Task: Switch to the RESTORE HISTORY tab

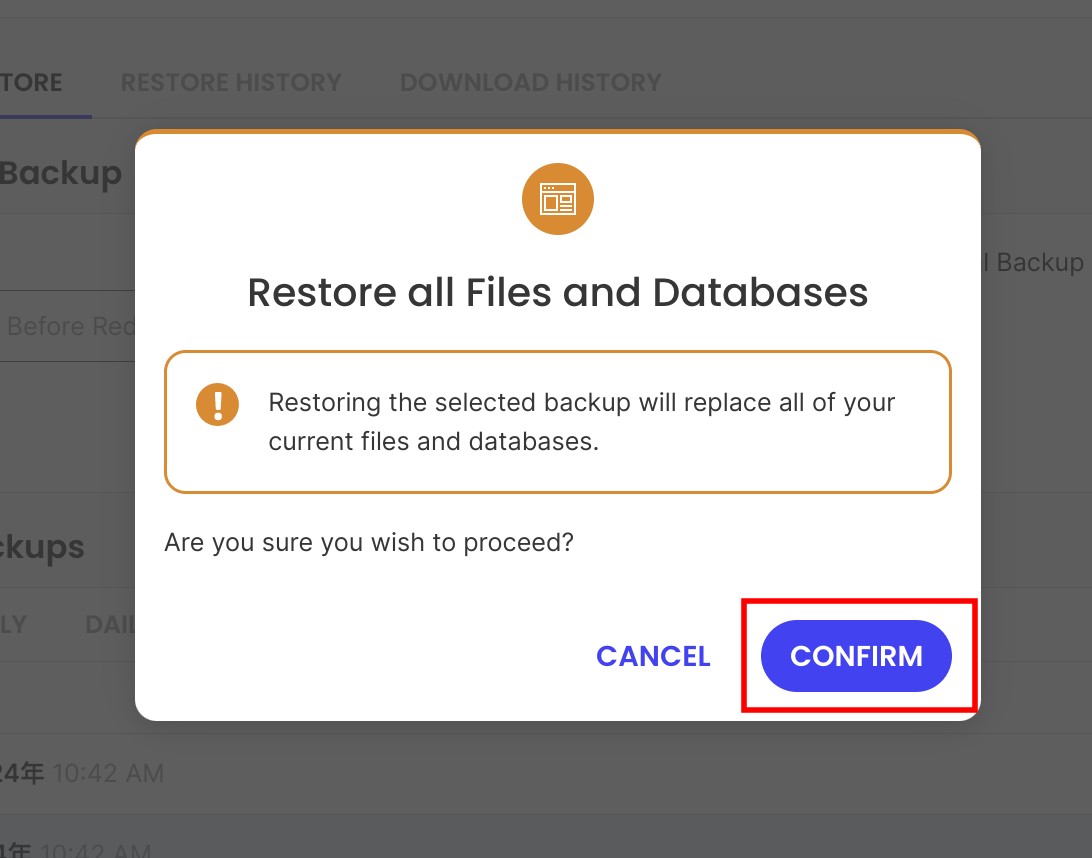Action: coord(231,82)
